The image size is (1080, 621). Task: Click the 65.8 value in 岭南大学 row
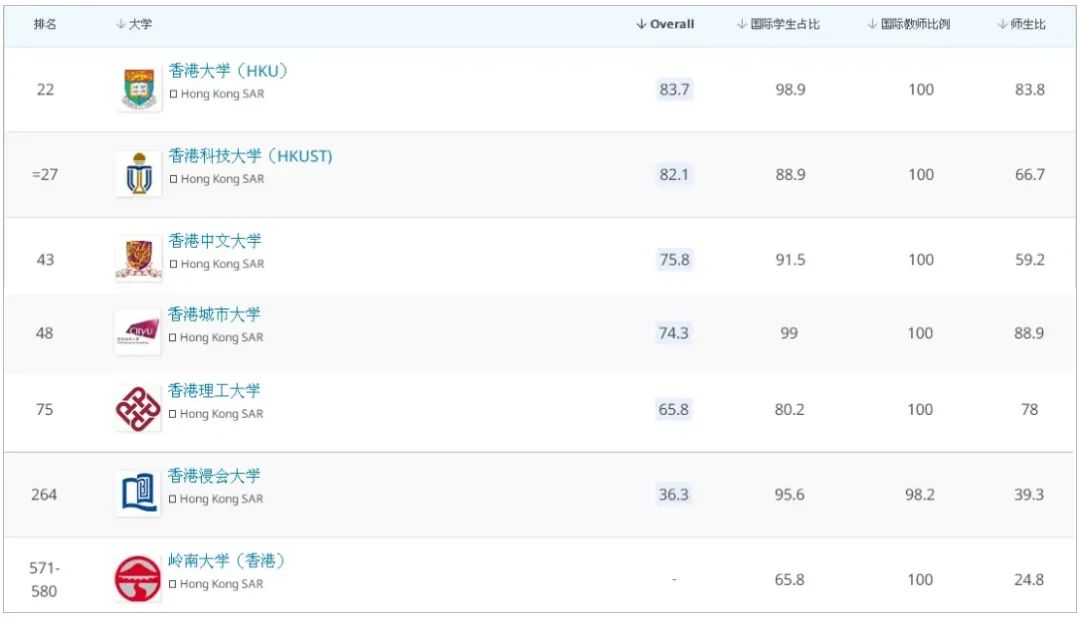point(789,580)
